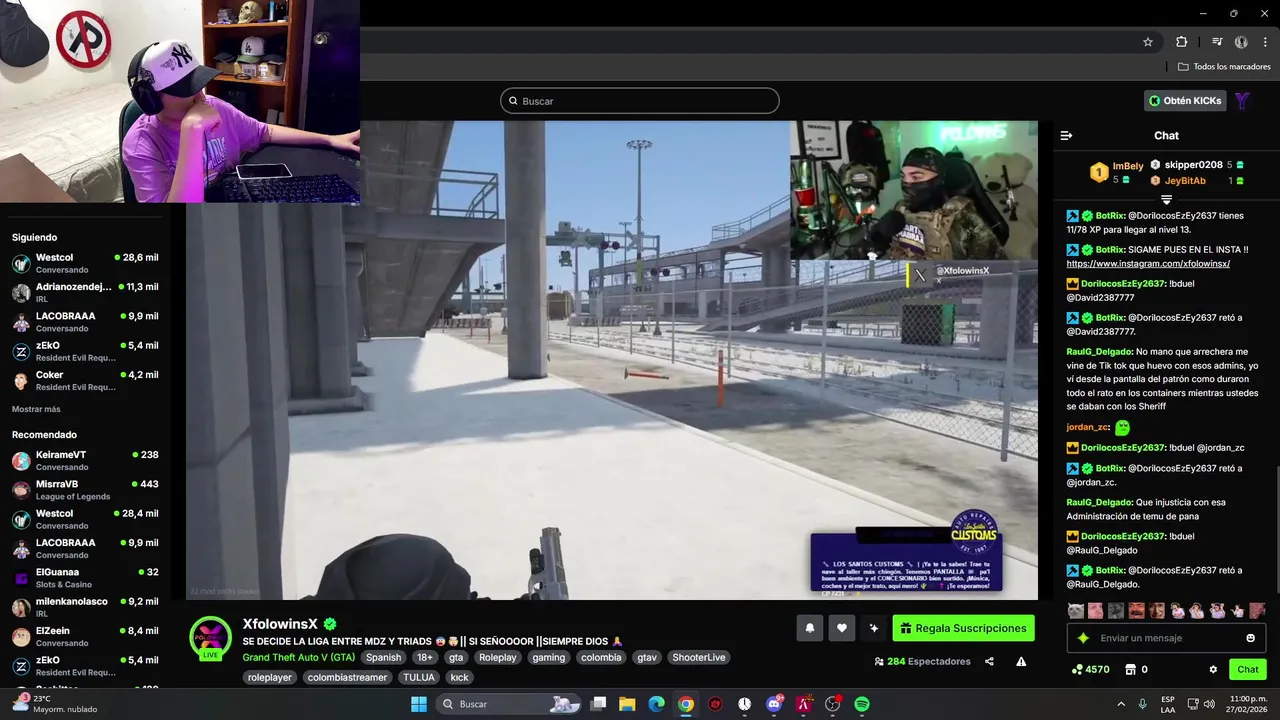This screenshot has height=720, width=1280.
Task: Open milenkanolasco recommended channel
Action: (85, 607)
